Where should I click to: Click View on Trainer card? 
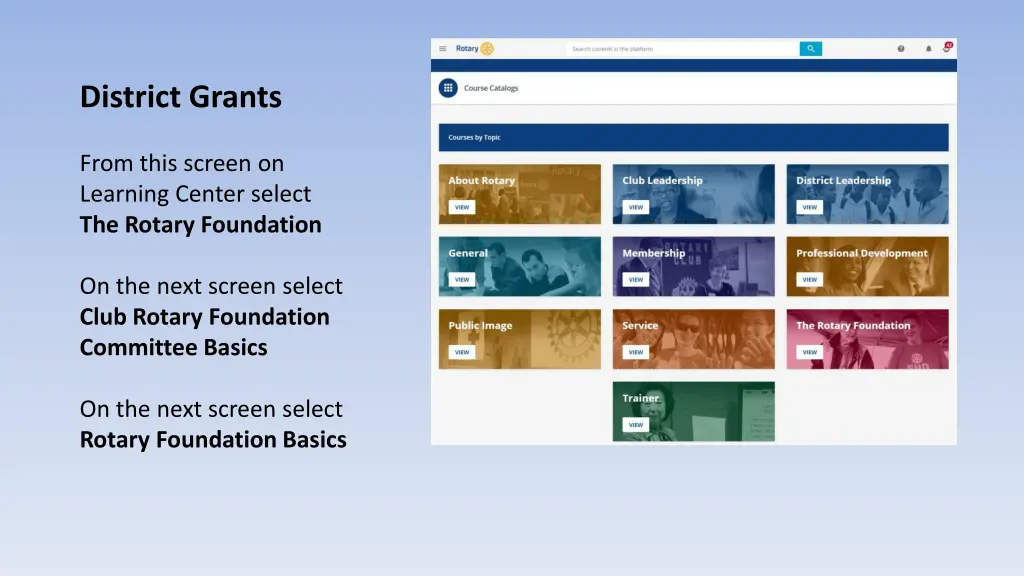point(635,424)
